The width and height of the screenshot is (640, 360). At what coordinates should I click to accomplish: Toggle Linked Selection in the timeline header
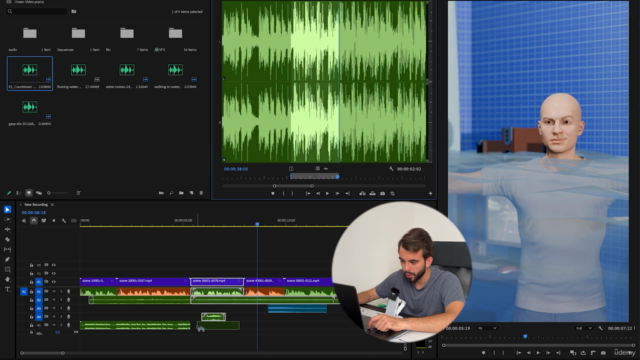click(x=44, y=220)
